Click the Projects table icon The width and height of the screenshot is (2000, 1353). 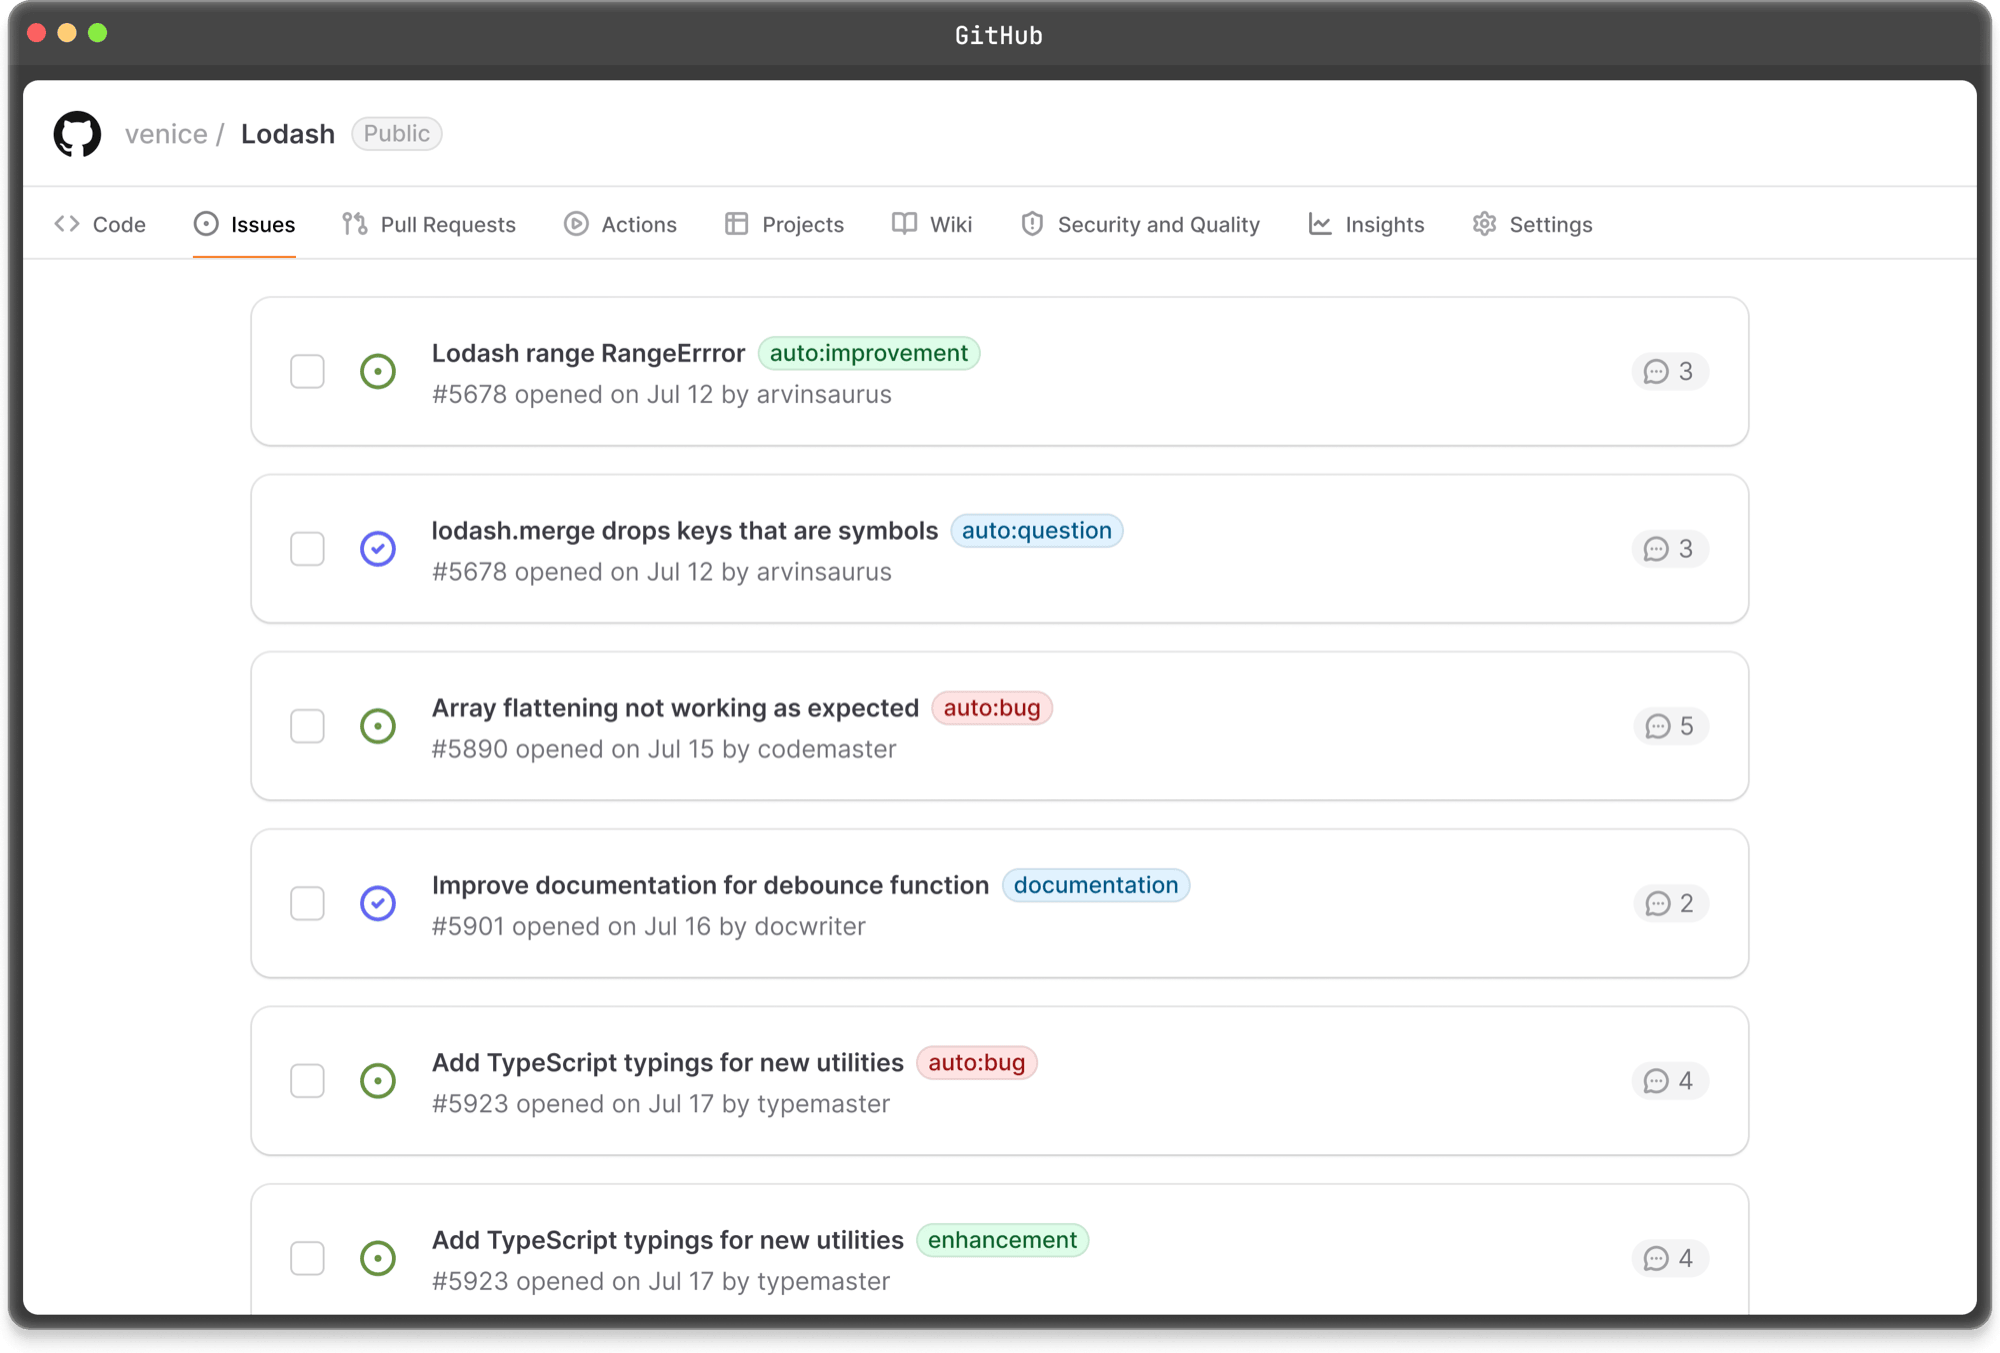click(737, 224)
